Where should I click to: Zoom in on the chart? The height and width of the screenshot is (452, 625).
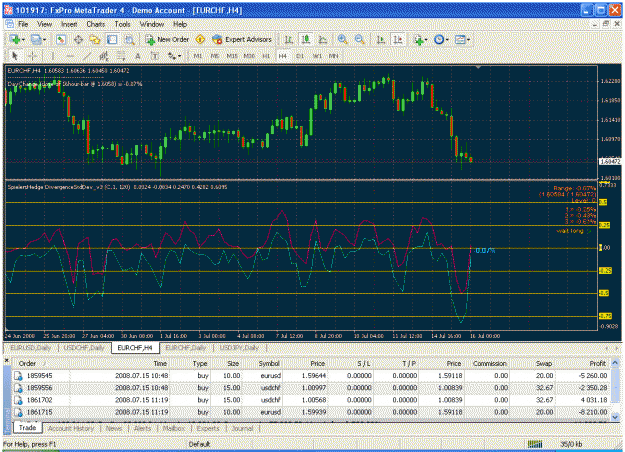tap(342, 39)
